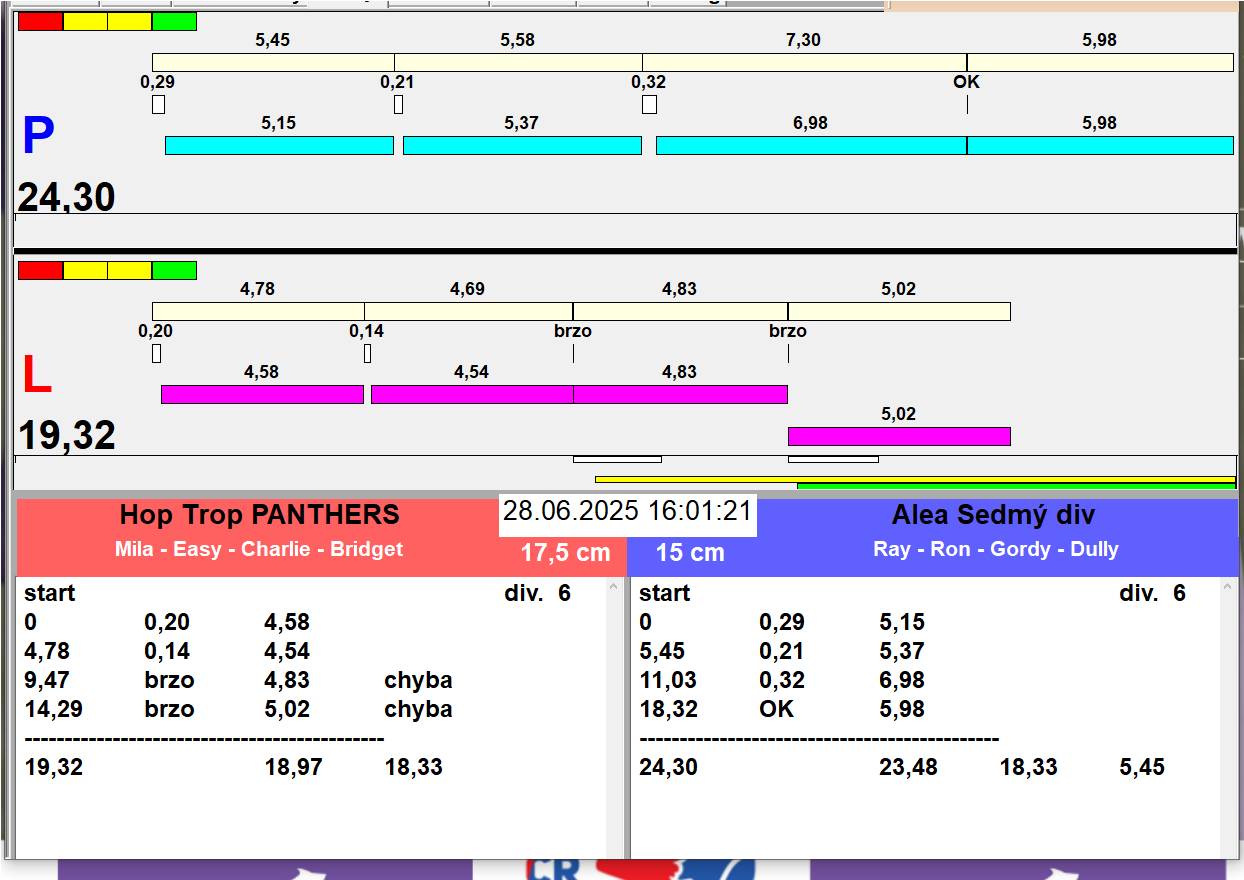Click the 17,5 cm jump height label
This screenshot has height=880, width=1244.
pyautogui.click(x=565, y=553)
